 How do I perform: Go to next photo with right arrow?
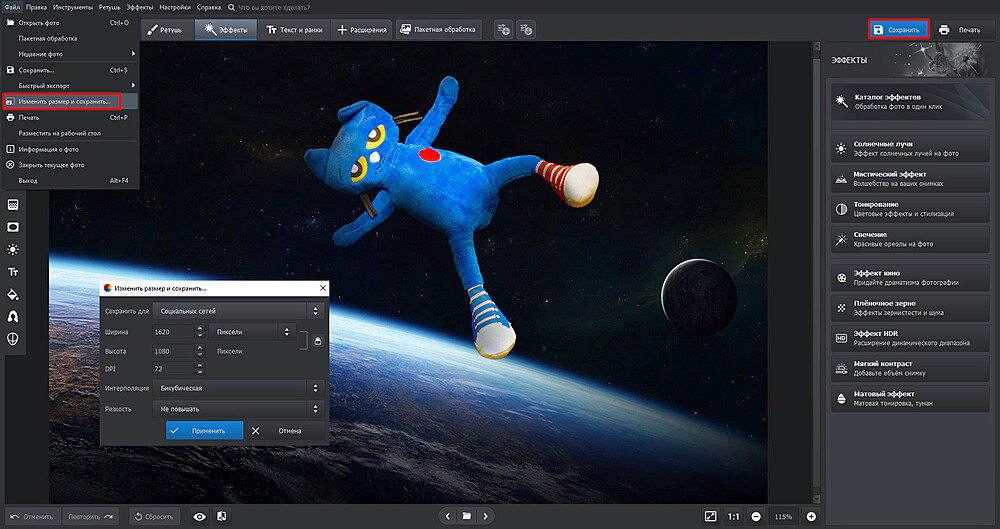click(485, 516)
